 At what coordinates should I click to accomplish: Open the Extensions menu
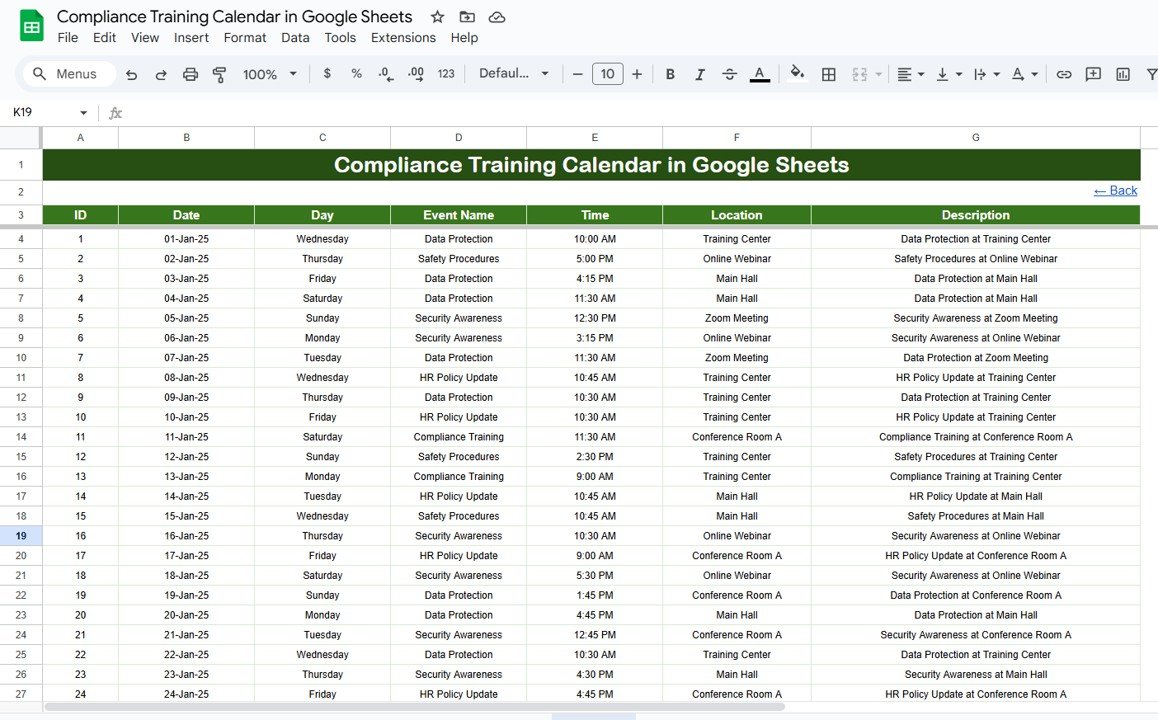click(403, 38)
